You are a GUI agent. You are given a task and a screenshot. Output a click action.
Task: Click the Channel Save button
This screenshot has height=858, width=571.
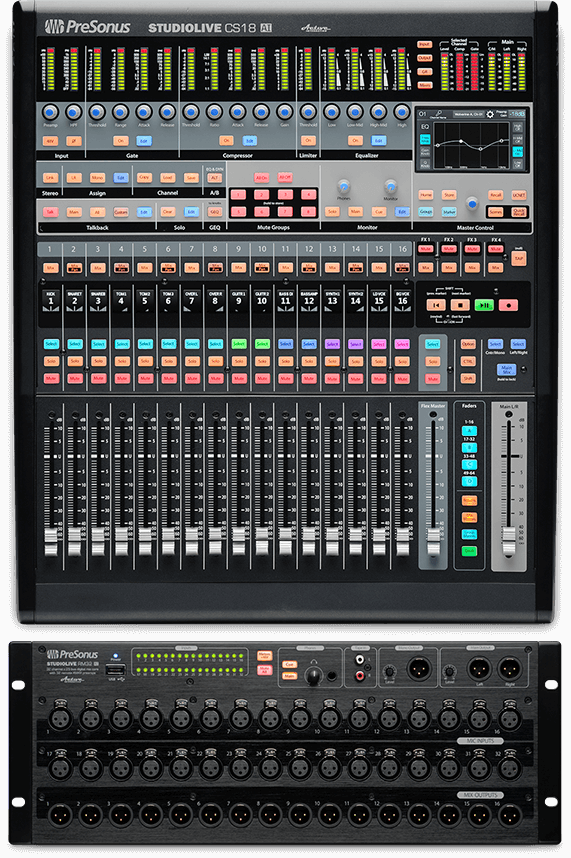coord(191,178)
